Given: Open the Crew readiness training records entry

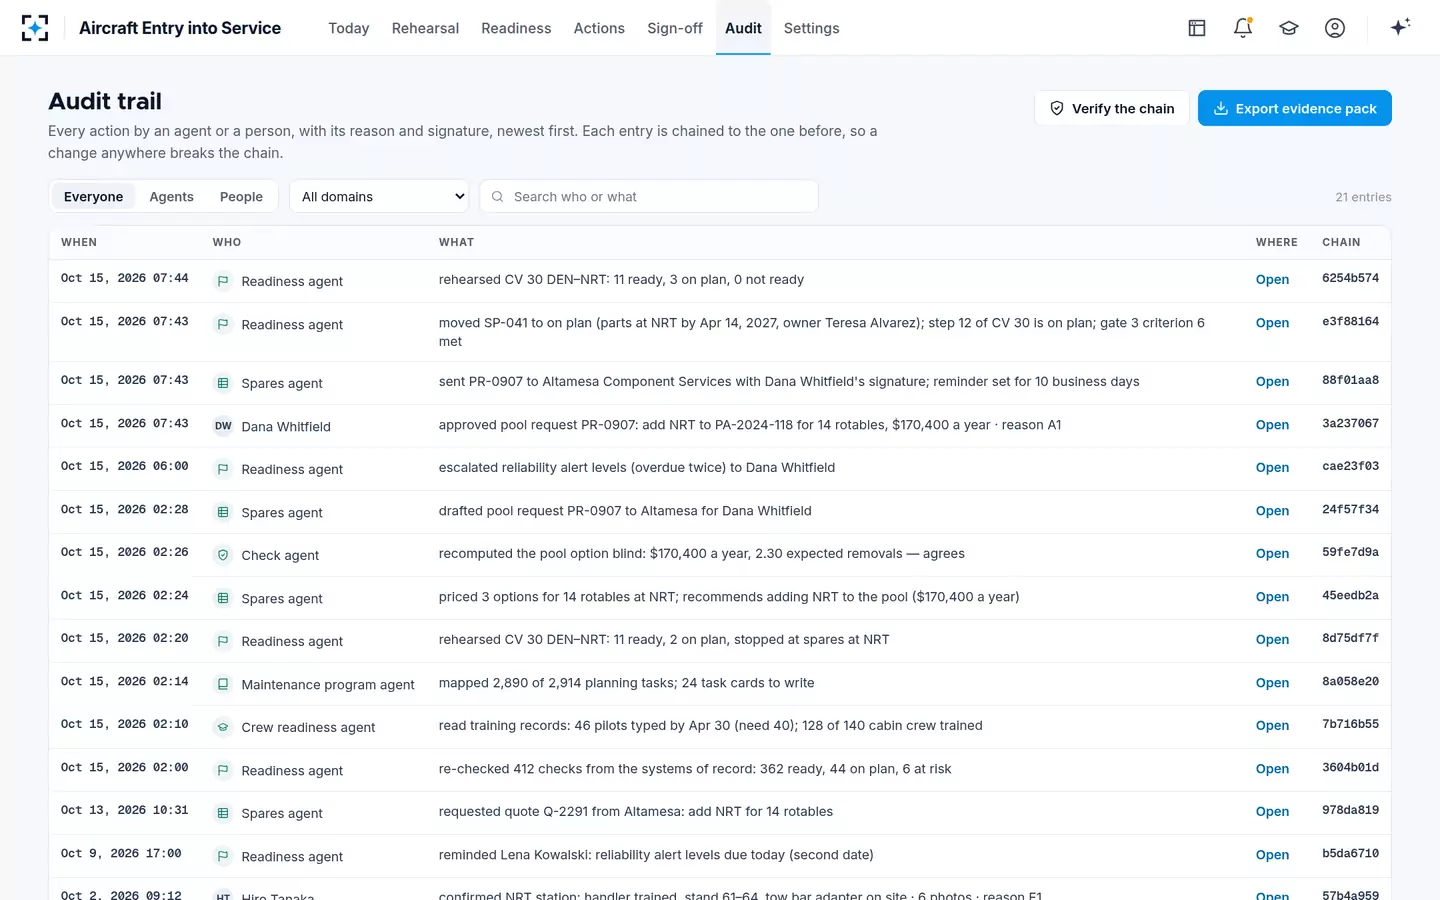Looking at the screenshot, I should pos(1272,726).
